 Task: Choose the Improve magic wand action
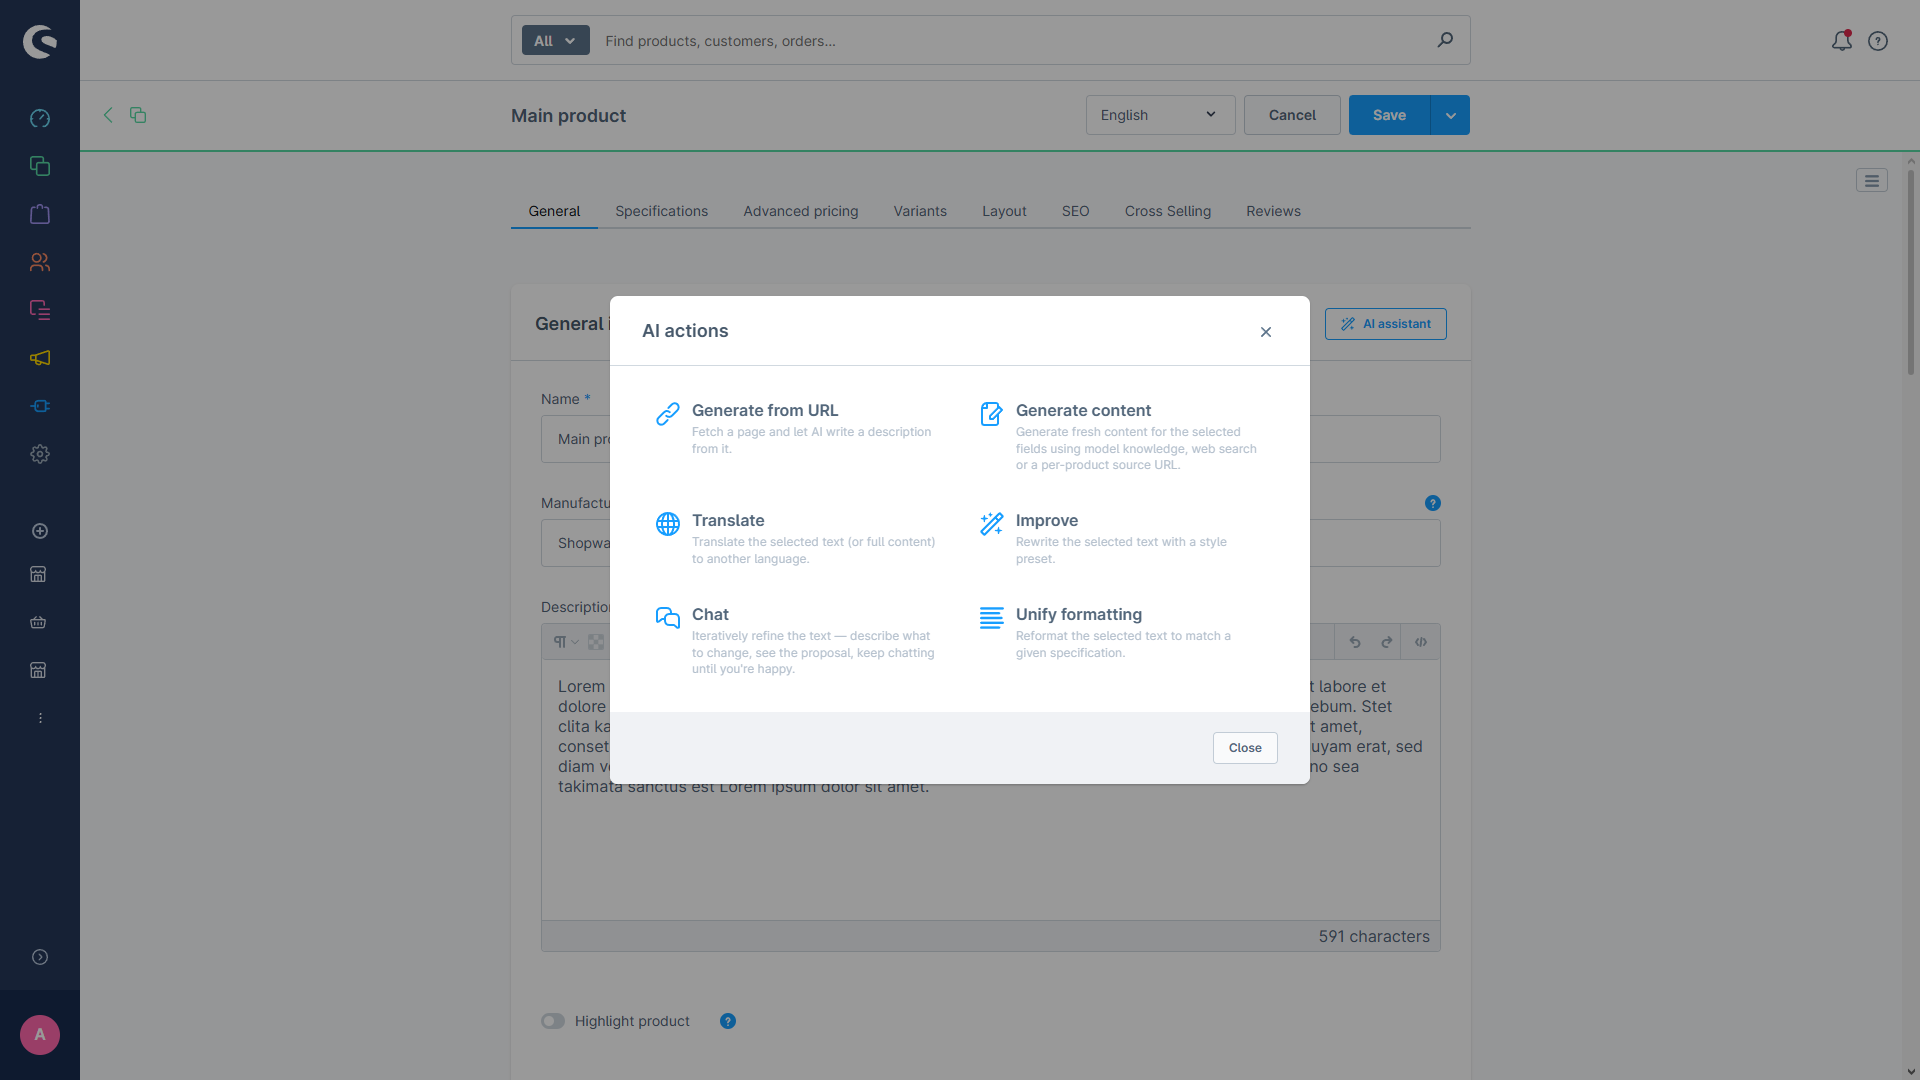[x=992, y=524]
